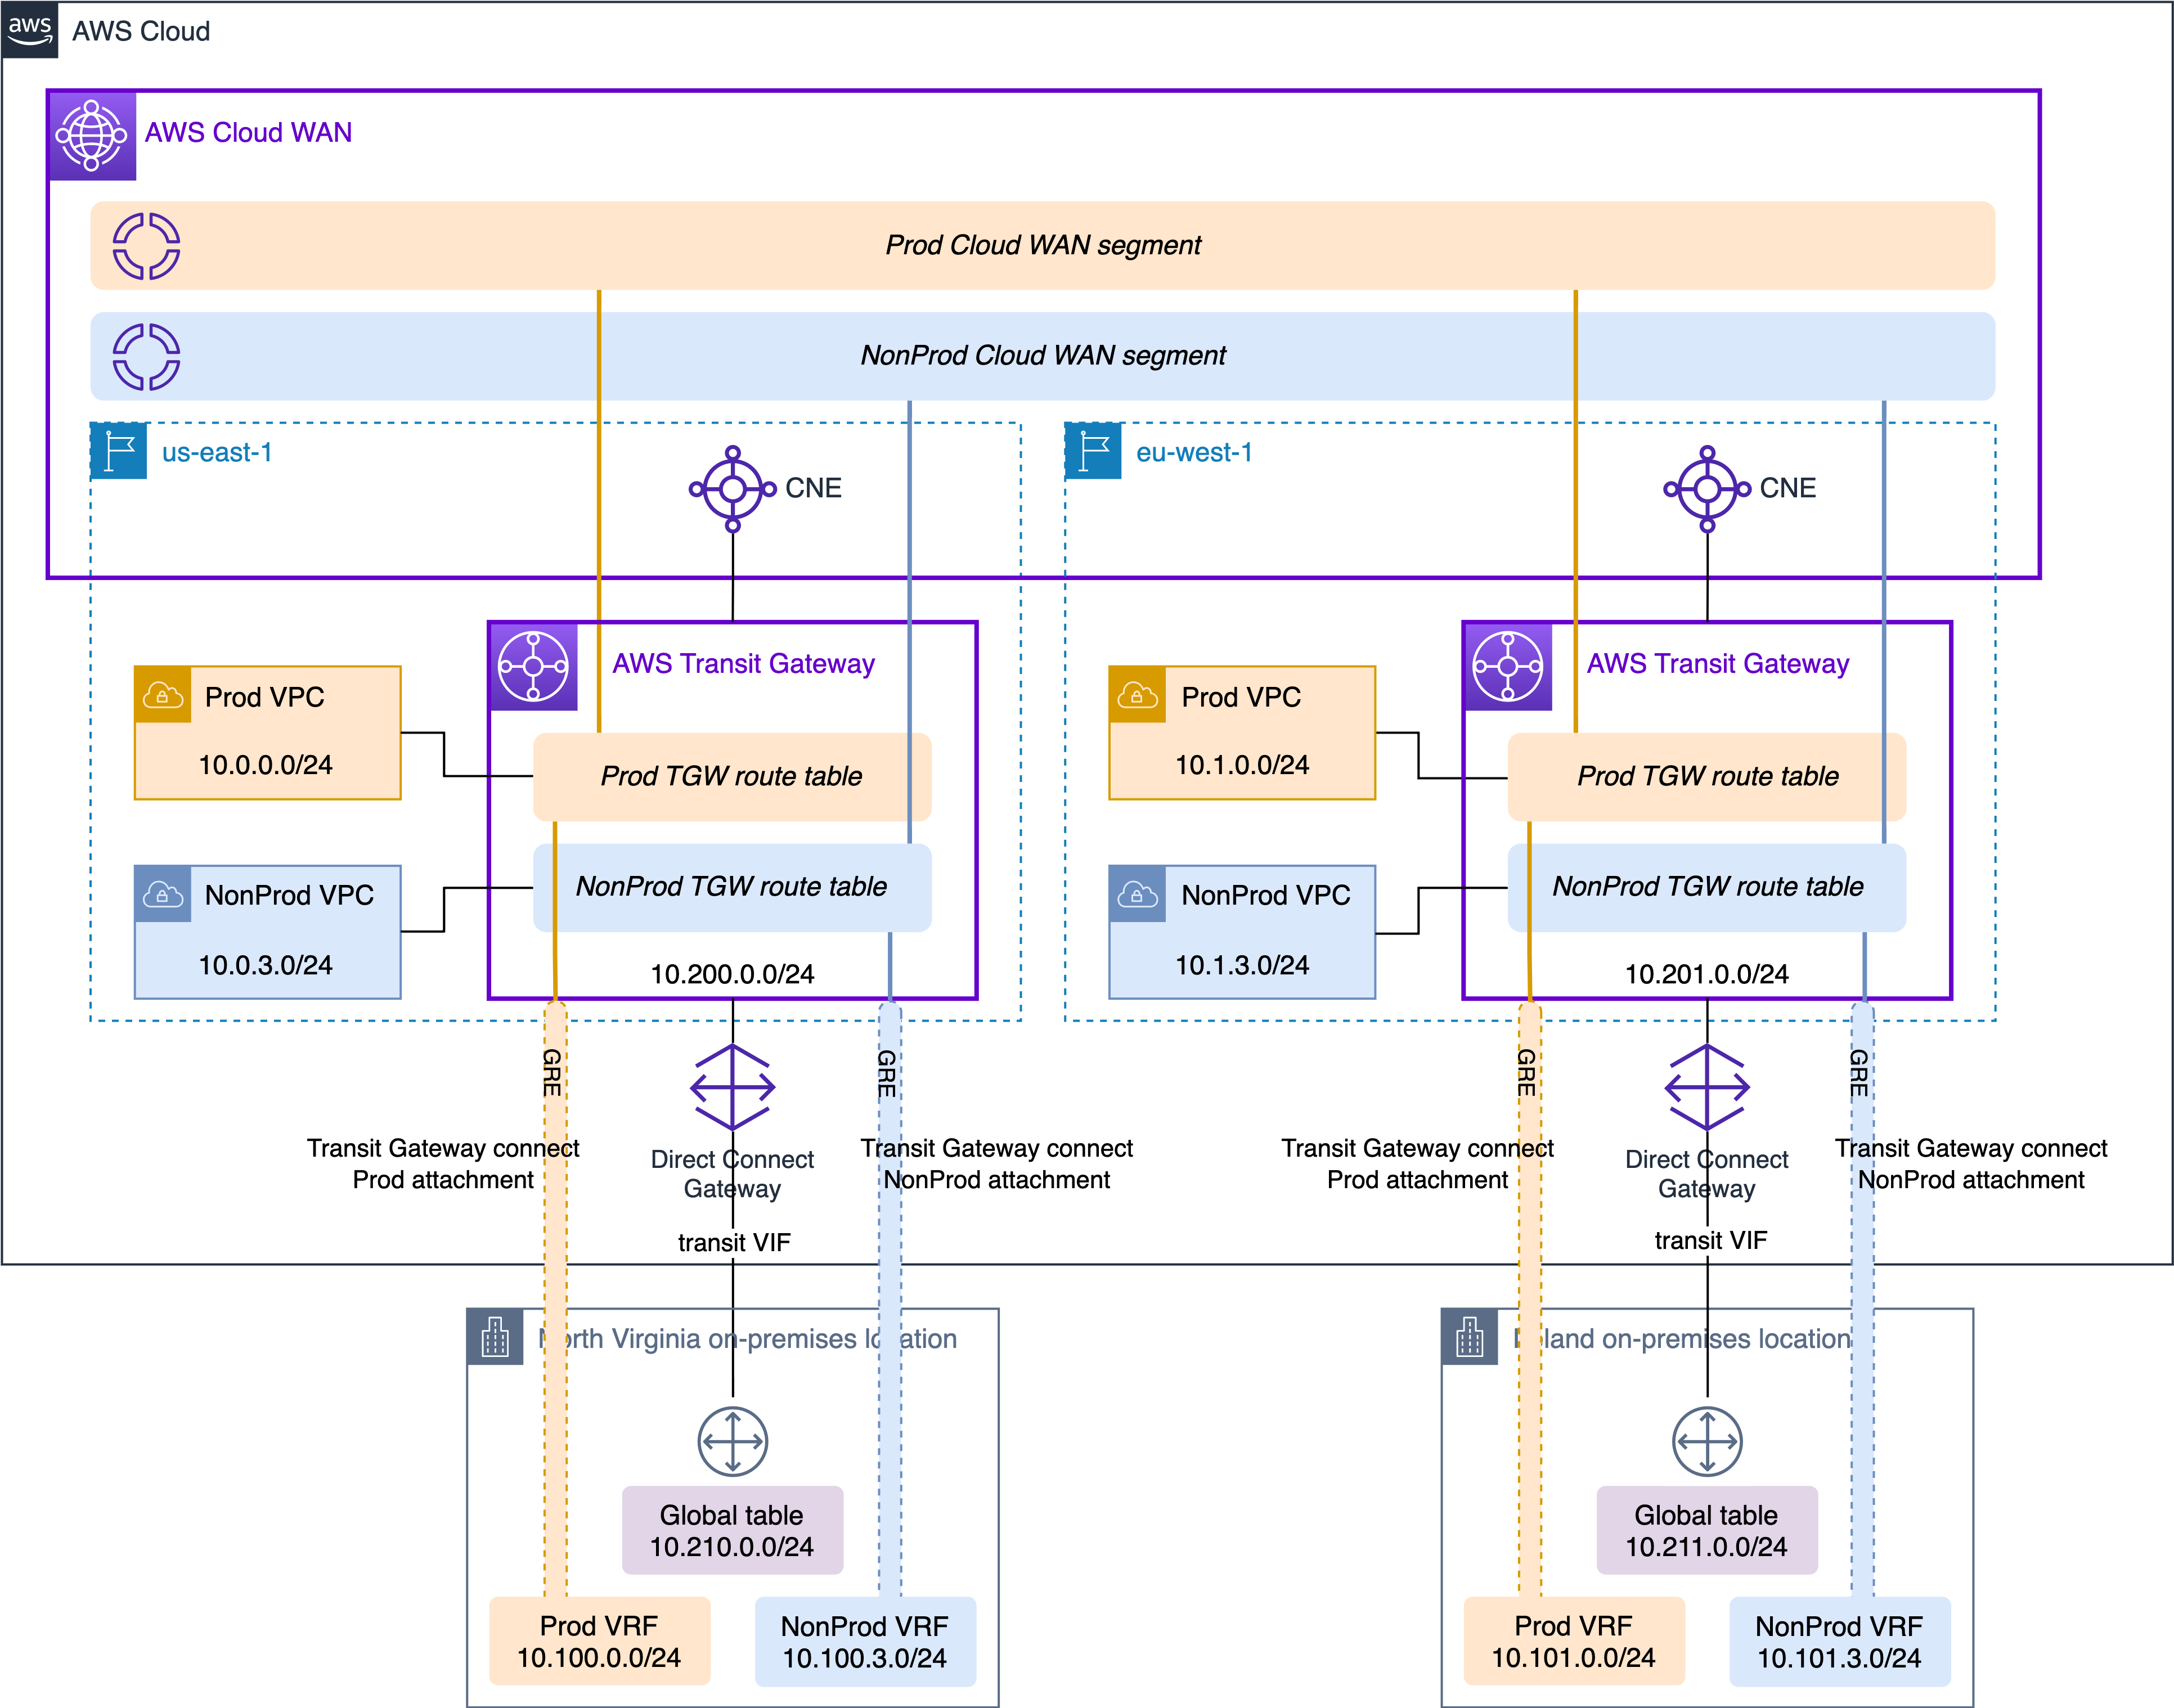This screenshot has width=2174, height=1708.
Task: Select the Prod VRF 10.101.0.0/24 box
Action: click(x=1574, y=1641)
